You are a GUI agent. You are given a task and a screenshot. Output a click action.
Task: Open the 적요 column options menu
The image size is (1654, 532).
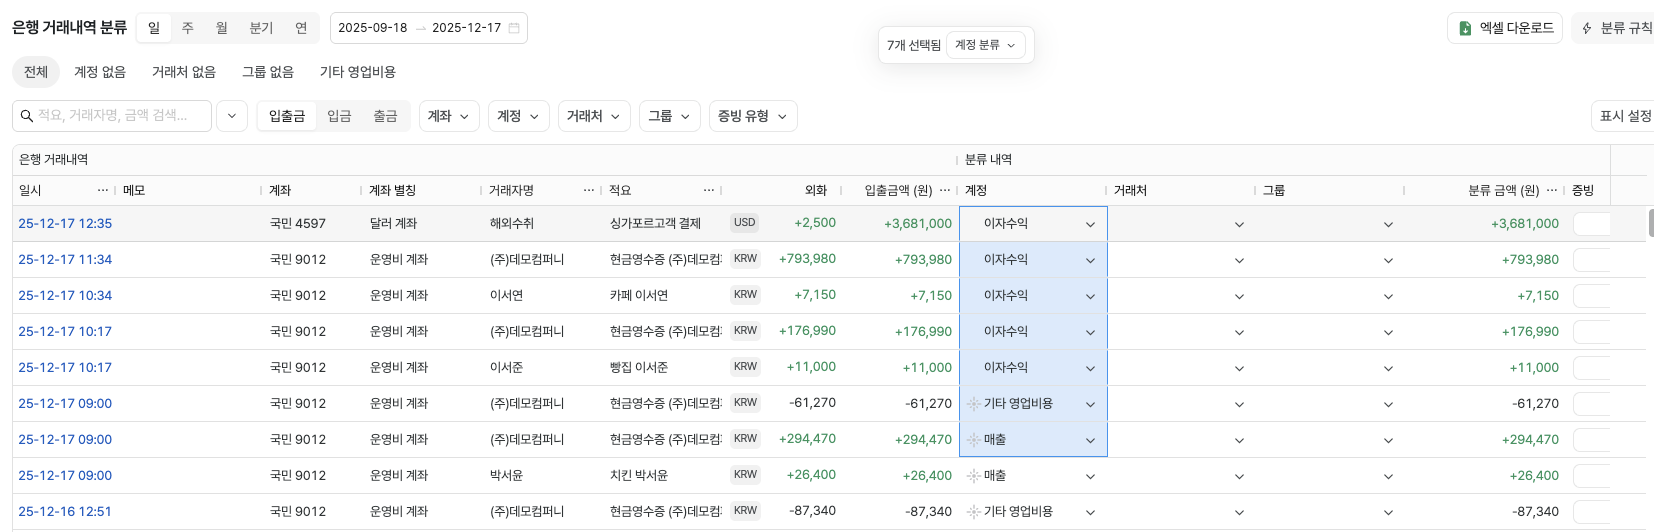pyautogui.click(x=709, y=190)
